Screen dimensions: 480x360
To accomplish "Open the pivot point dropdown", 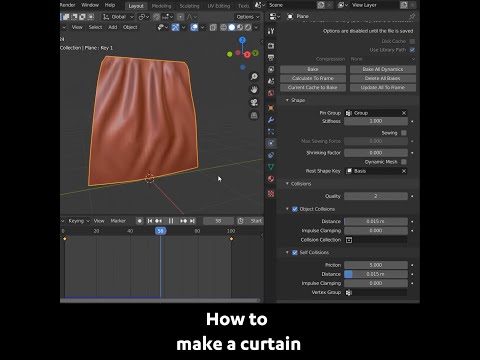I will point(144,17).
